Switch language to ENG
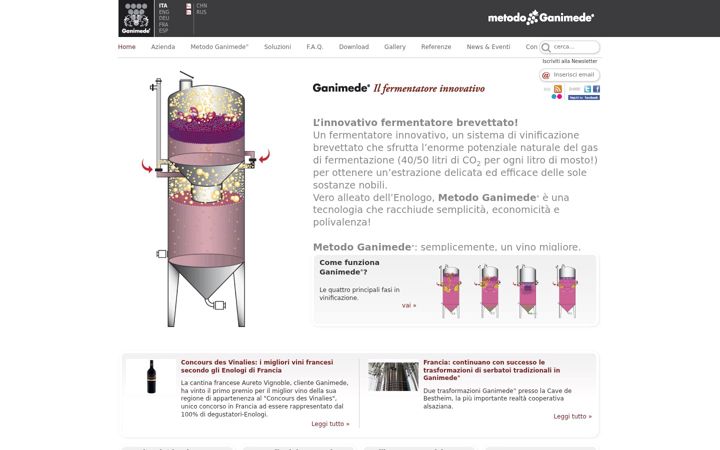Viewport: 720px width, 450px height. [164, 12]
